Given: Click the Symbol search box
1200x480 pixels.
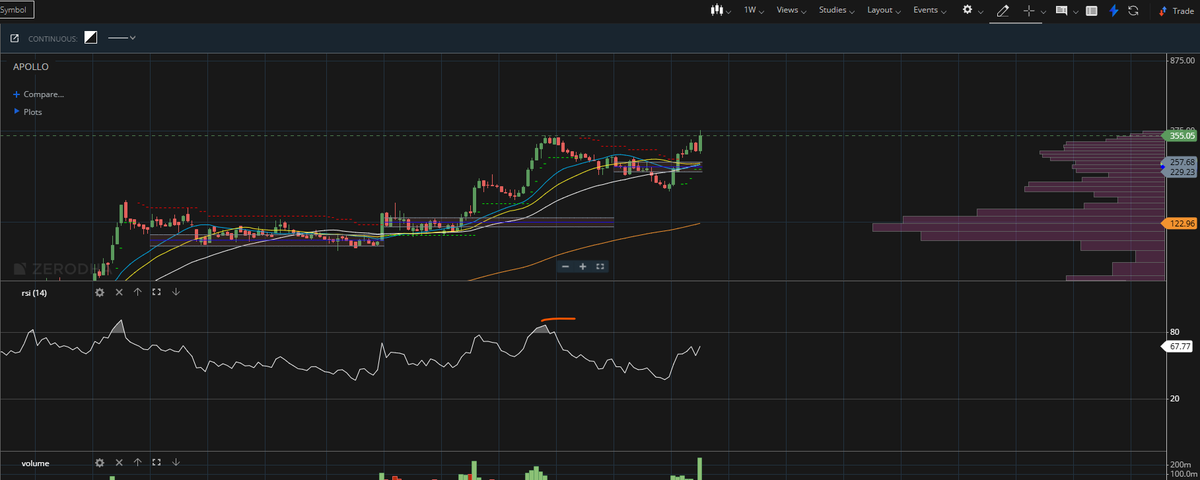Looking at the screenshot, I should pos(18,10).
